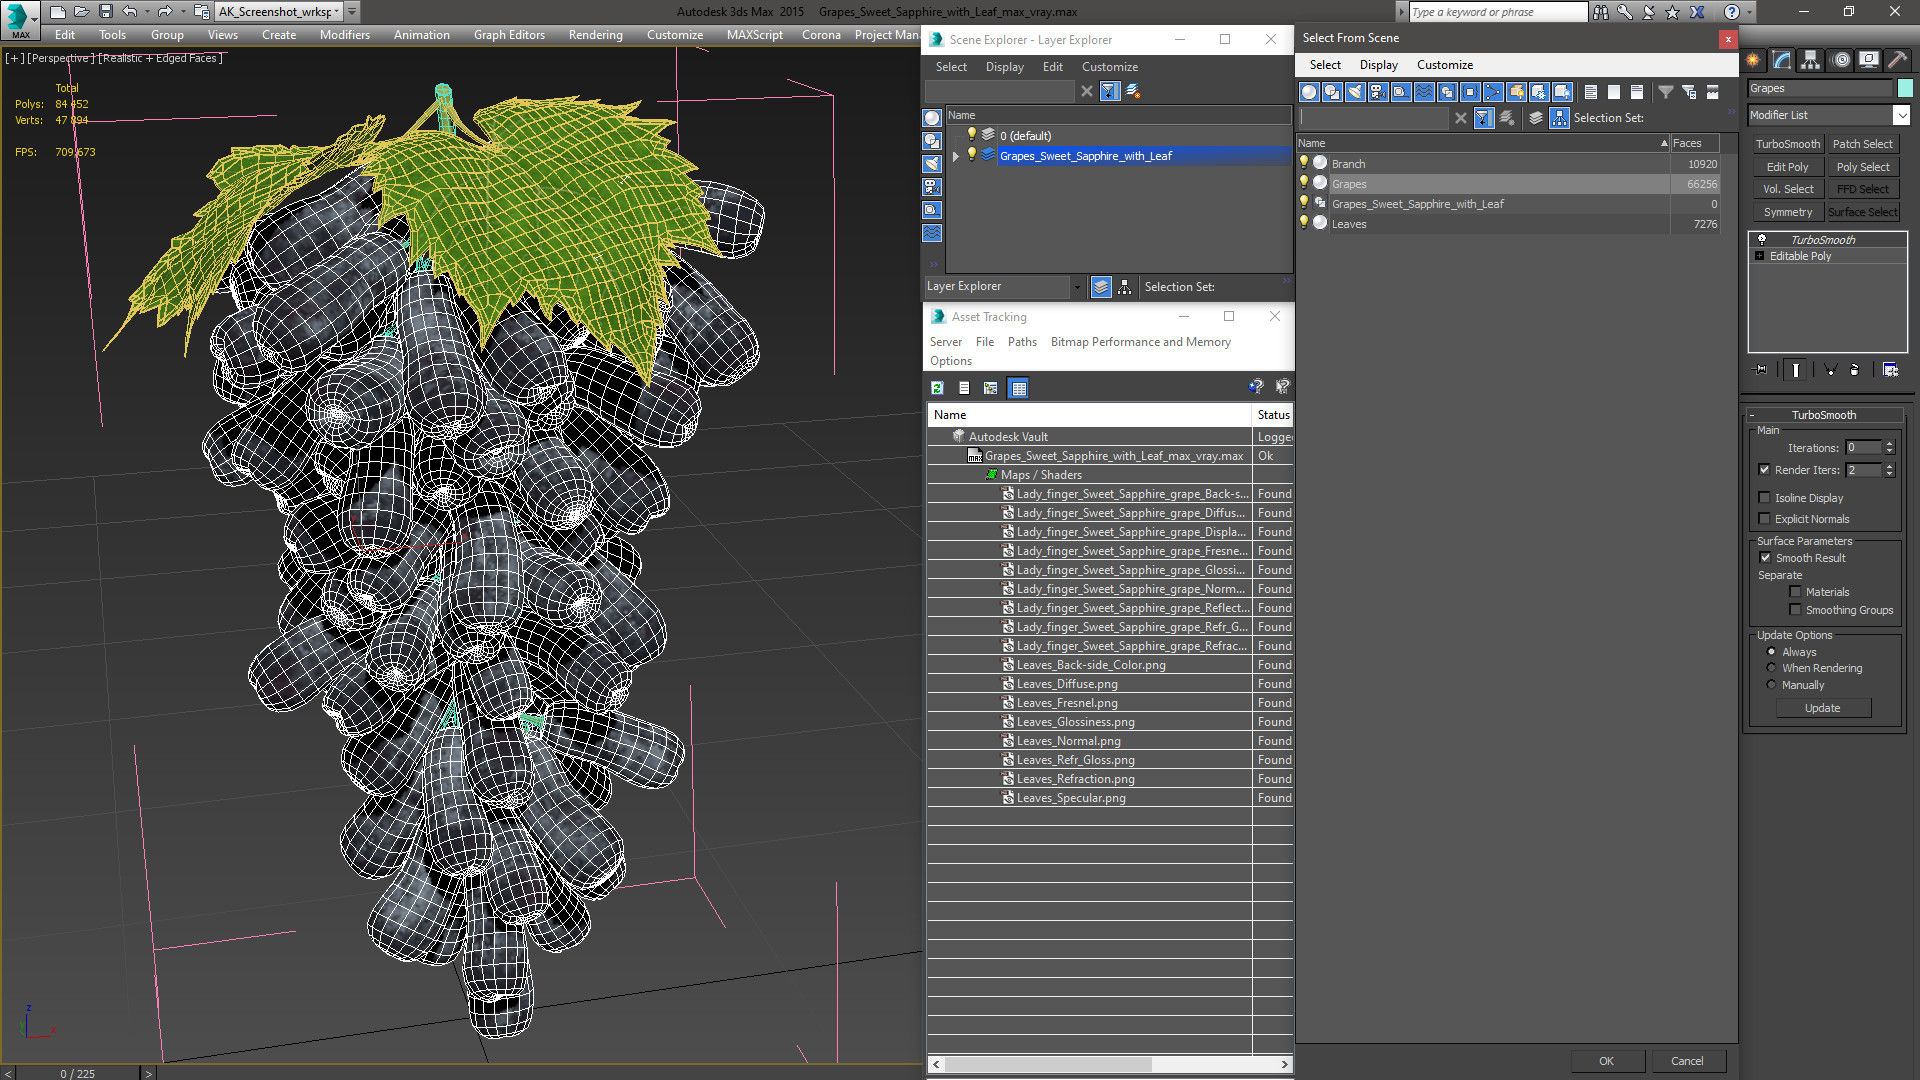This screenshot has height=1080, width=1920.
Task: Switch to Sort by Hierarchy in Select From Scene
Action: [x=1559, y=118]
